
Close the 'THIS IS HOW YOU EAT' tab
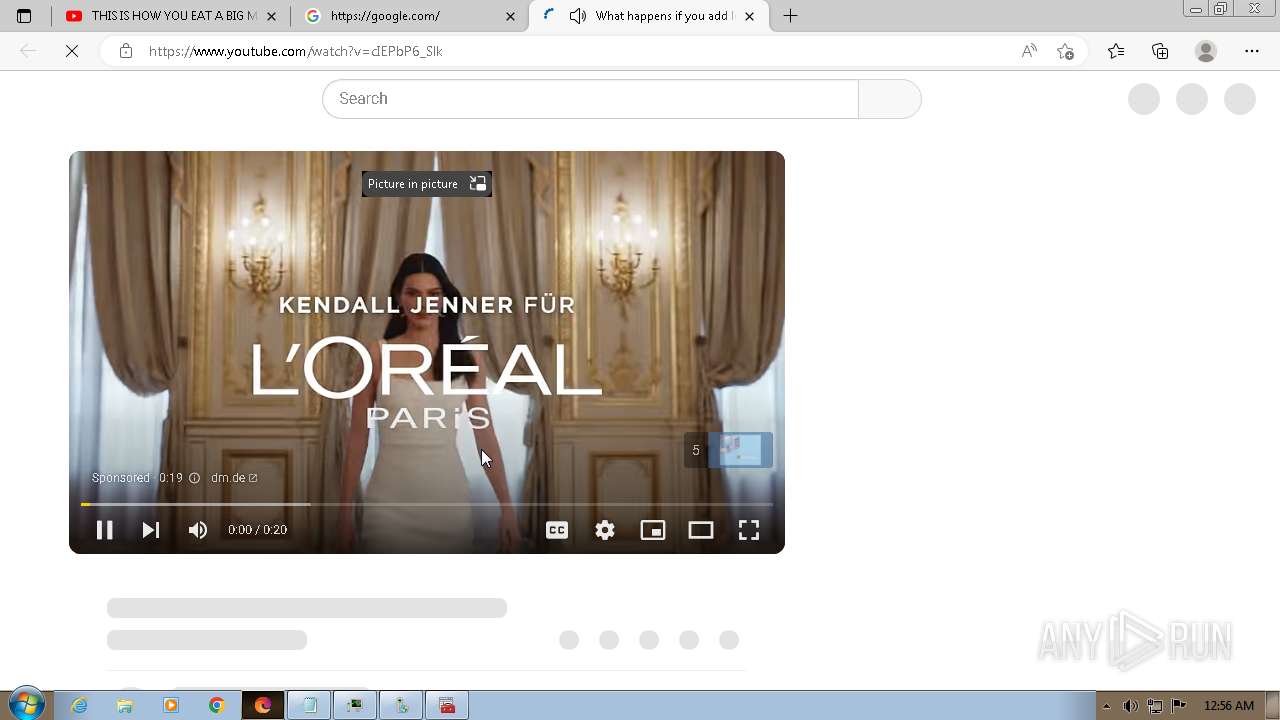[x=271, y=16]
